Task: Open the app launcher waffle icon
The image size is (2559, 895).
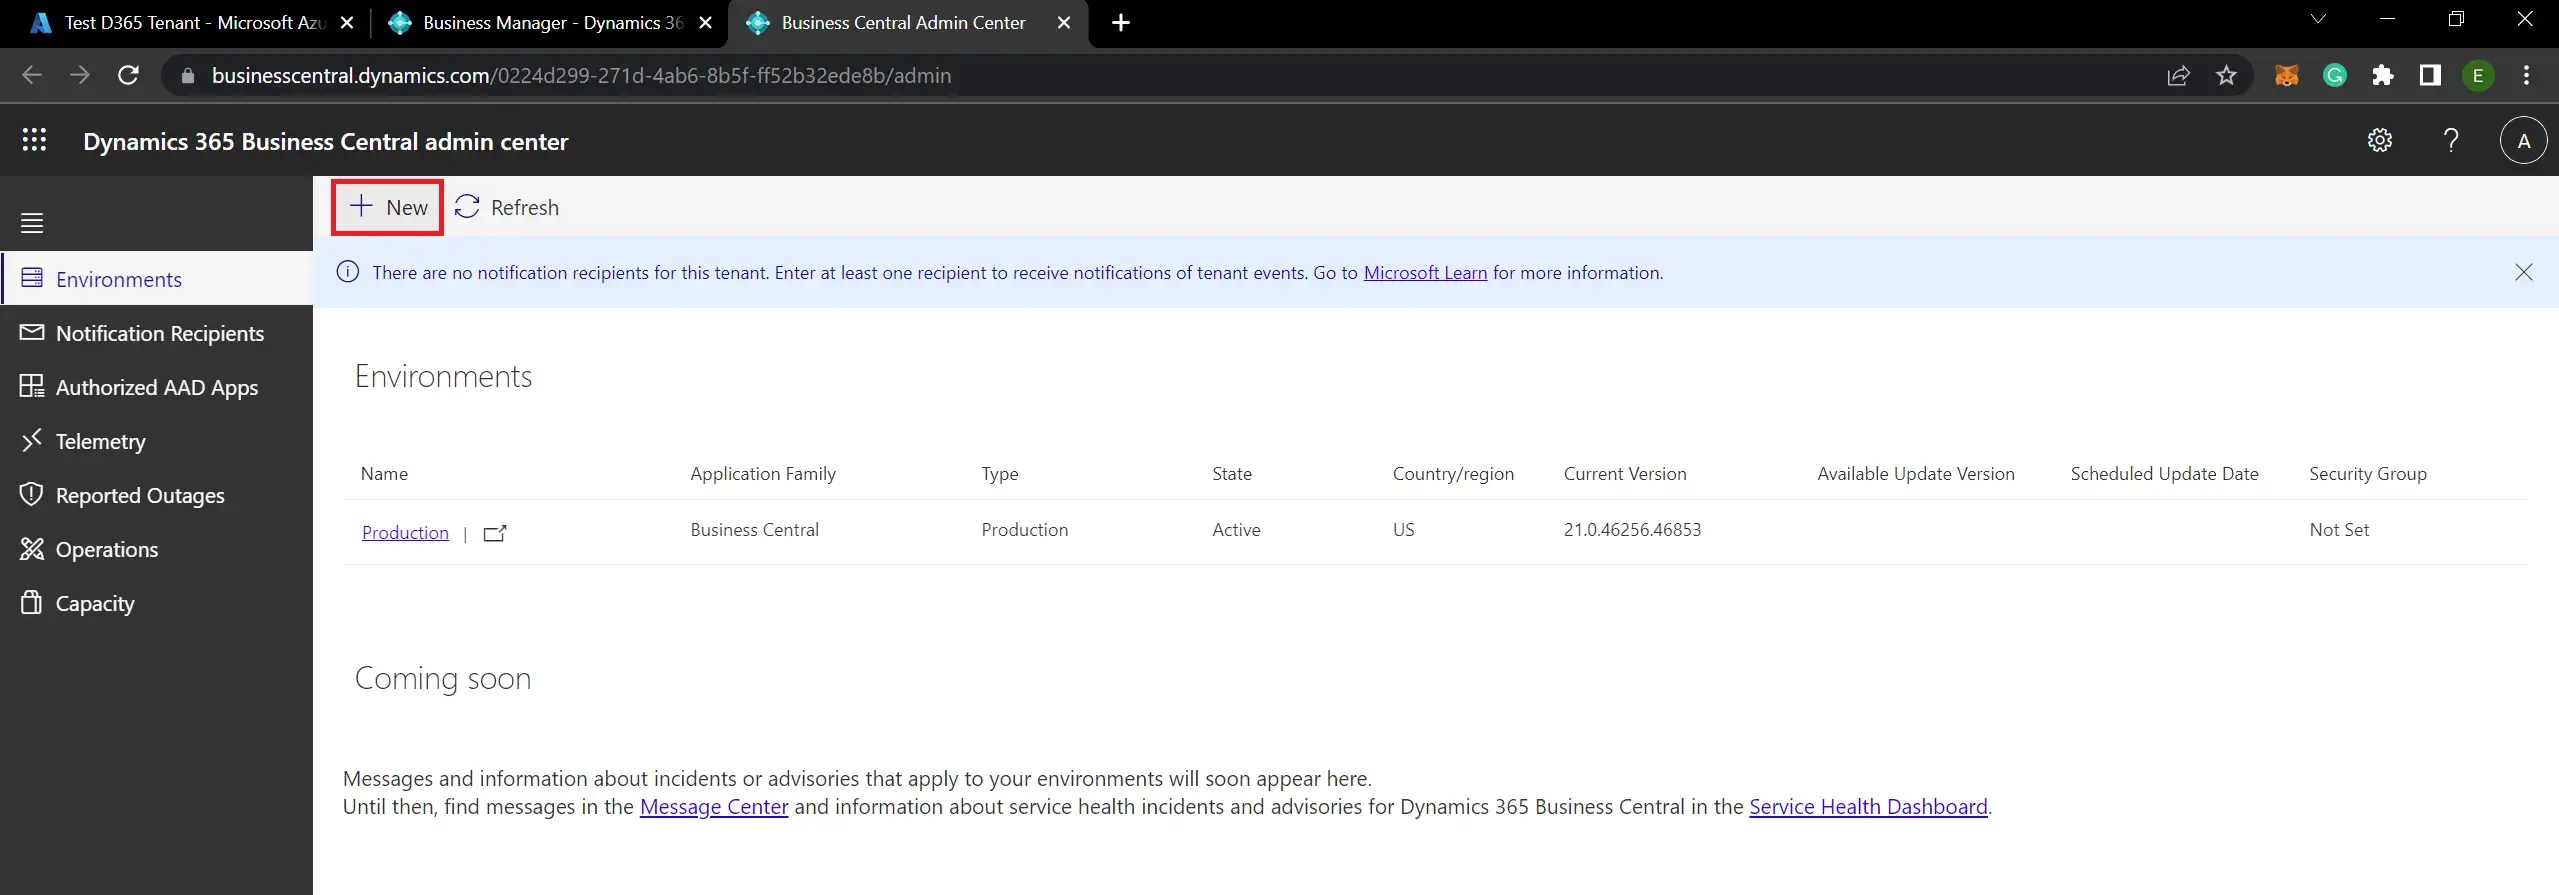Action: [34, 140]
